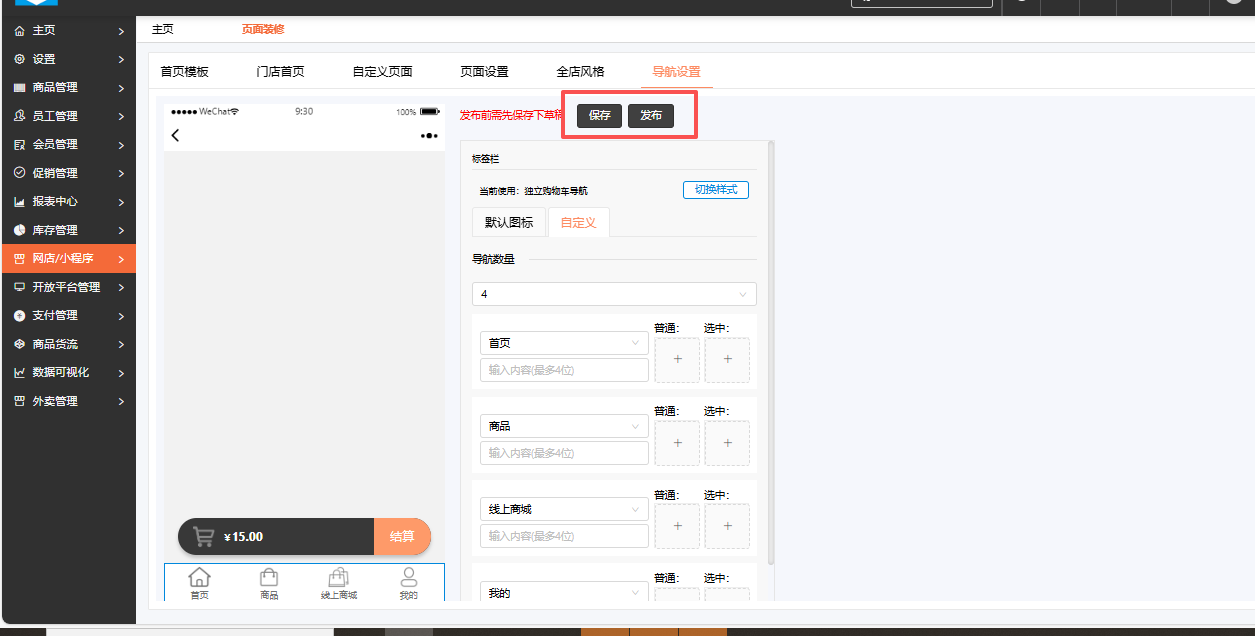
Task: Expand the 商品管理 sidebar menu
Action: tap(67, 88)
